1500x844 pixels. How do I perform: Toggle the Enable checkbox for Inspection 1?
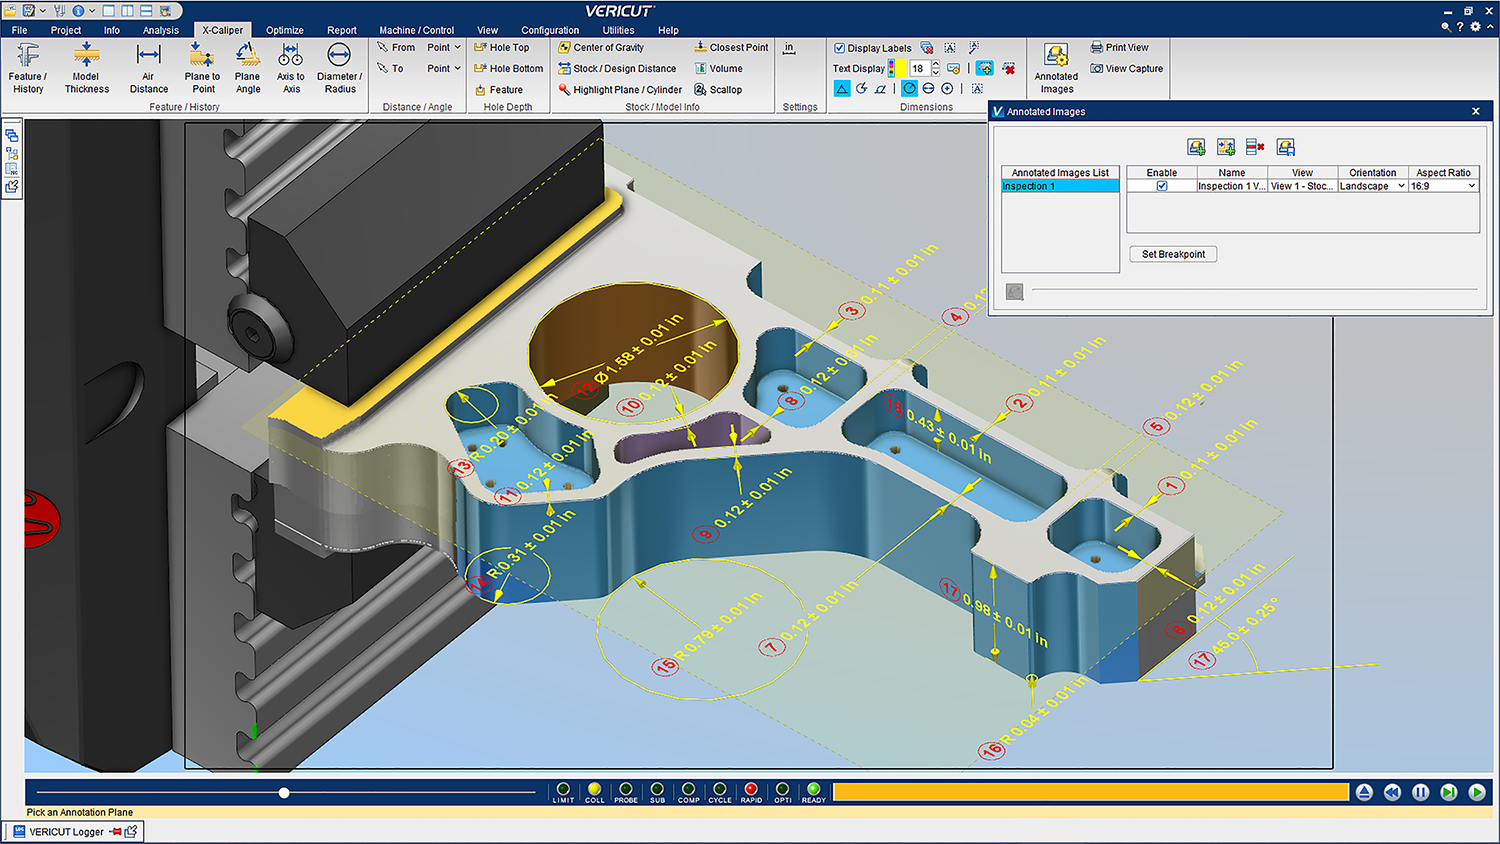[1161, 186]
